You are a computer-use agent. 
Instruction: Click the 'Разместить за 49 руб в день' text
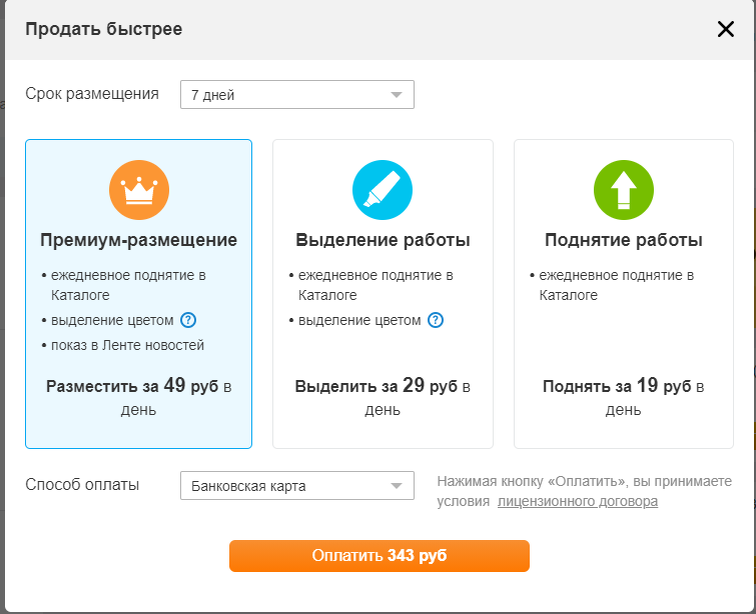(x=139, y=397)
